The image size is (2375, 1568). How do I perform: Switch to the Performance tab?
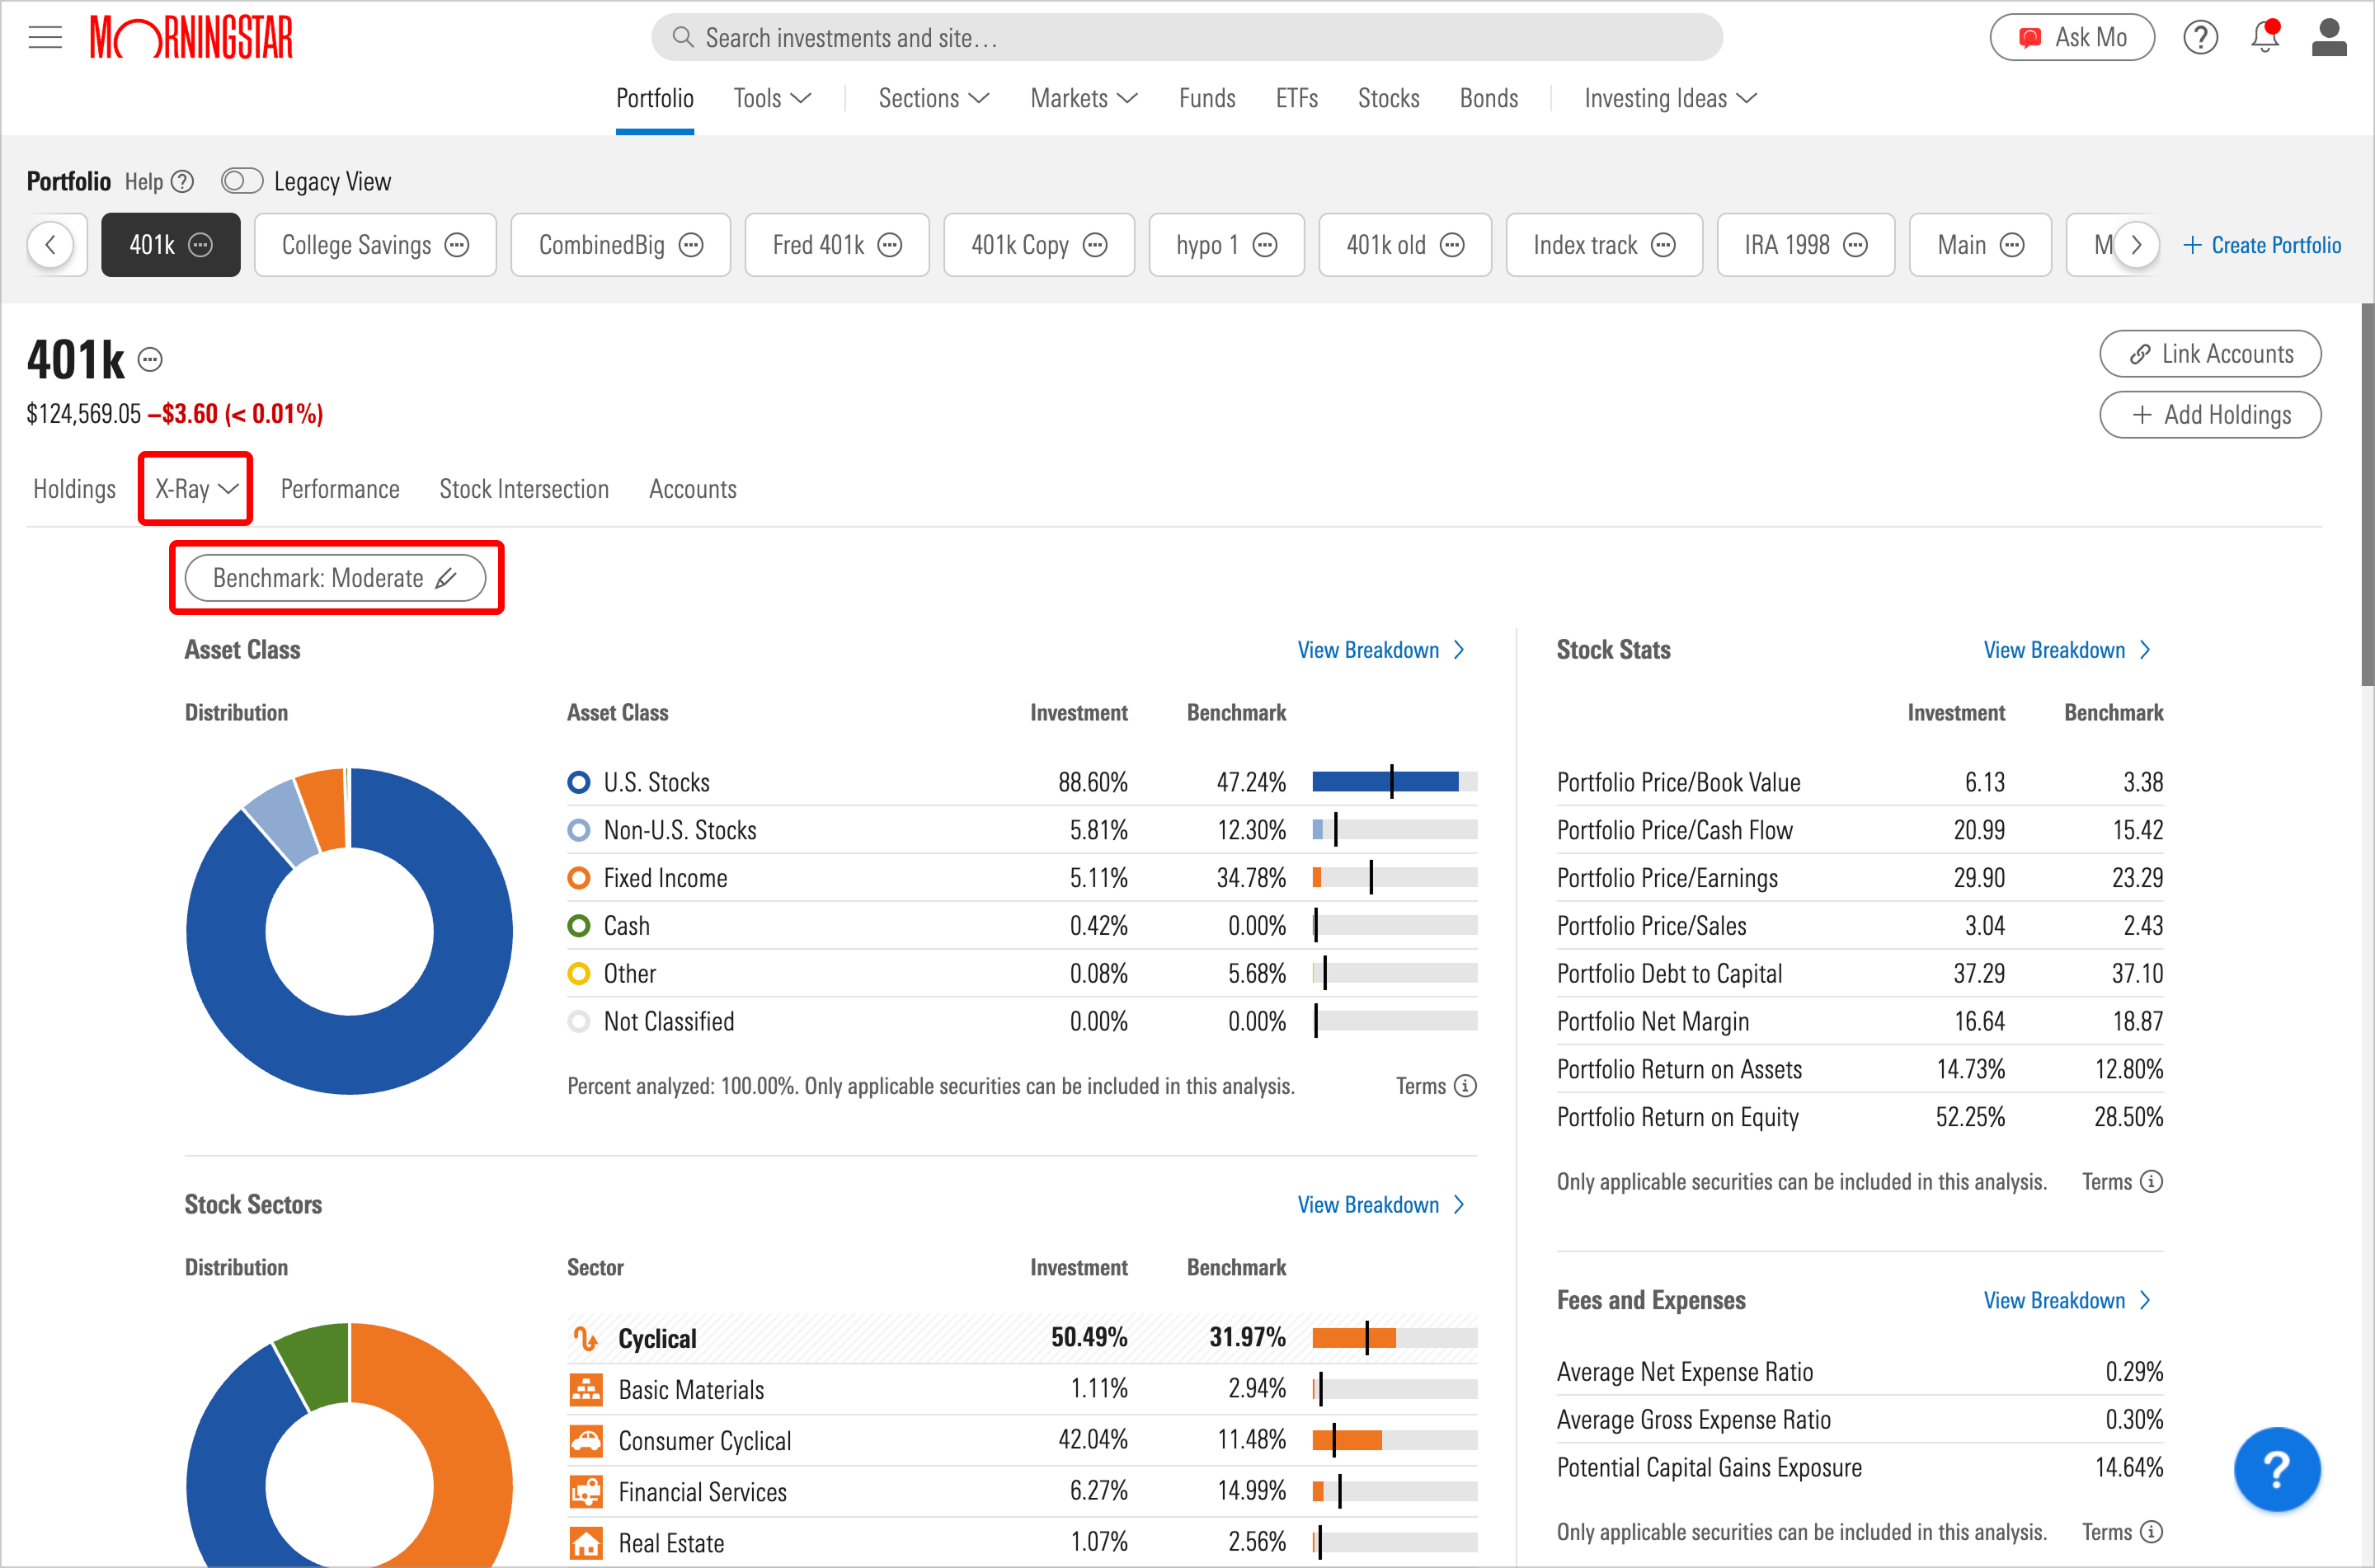340,489
